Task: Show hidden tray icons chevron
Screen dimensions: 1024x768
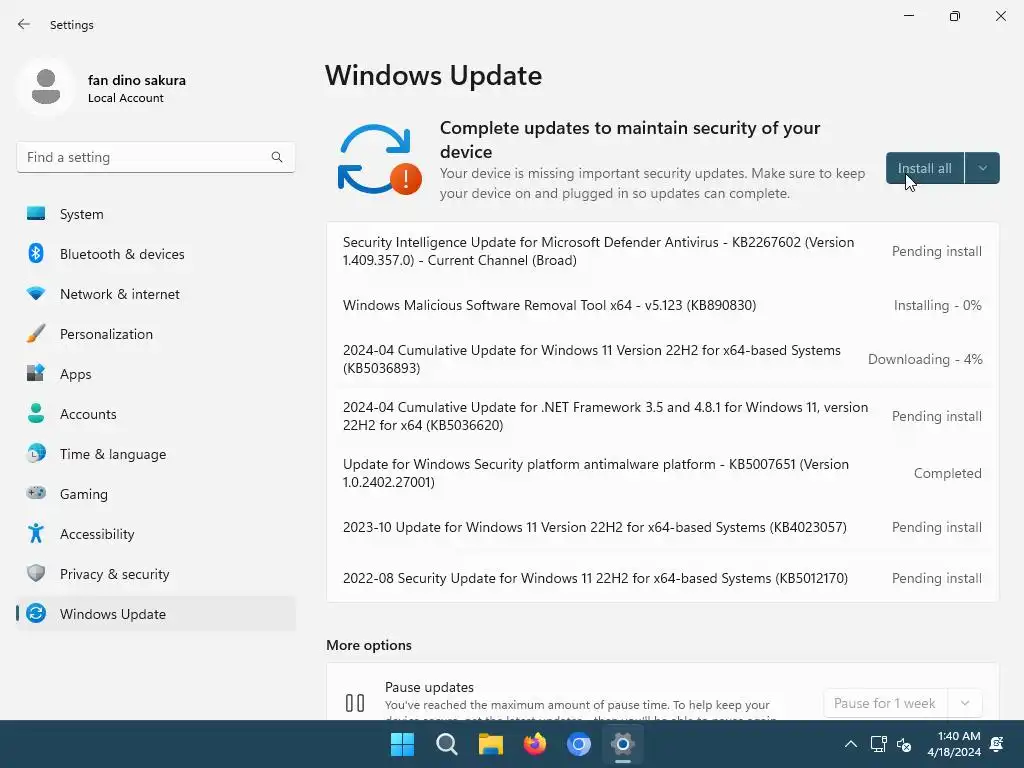Action: click(x=850, y=744)
